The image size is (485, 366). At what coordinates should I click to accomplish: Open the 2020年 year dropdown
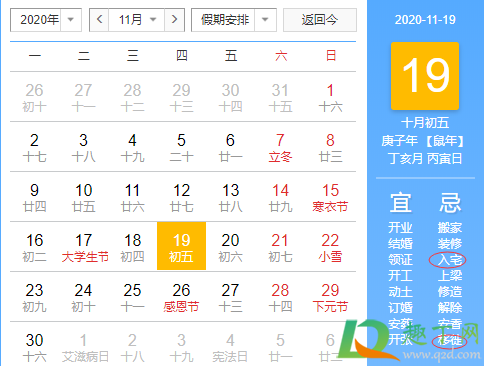pyautogui.click(x=46, y=20)
